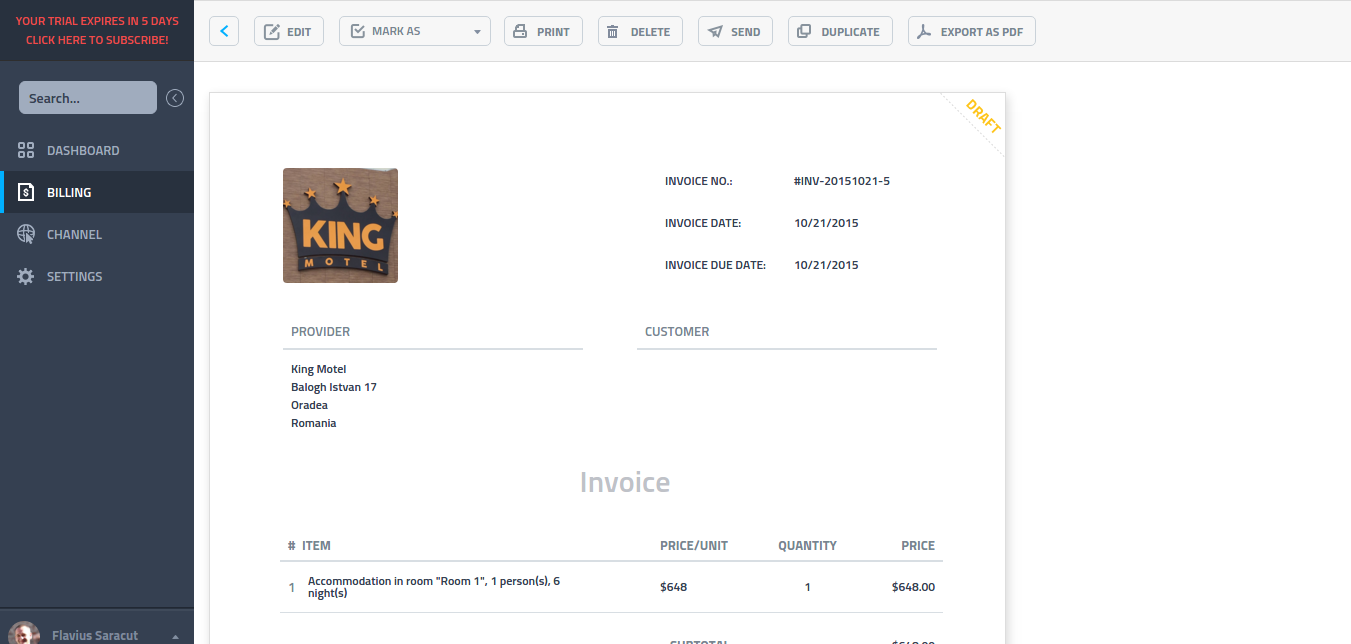Click the Billing invoice icon

[26, 193]
